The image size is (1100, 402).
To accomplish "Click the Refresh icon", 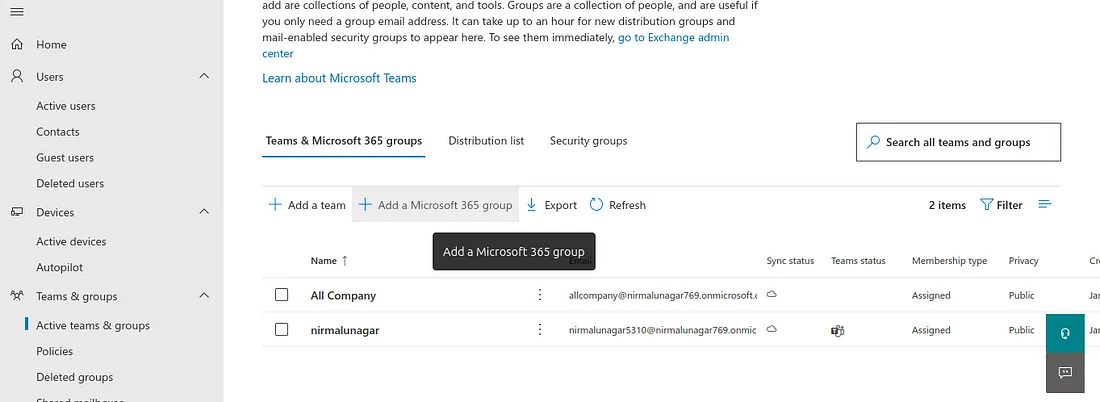I will click(x=597, y=205).
